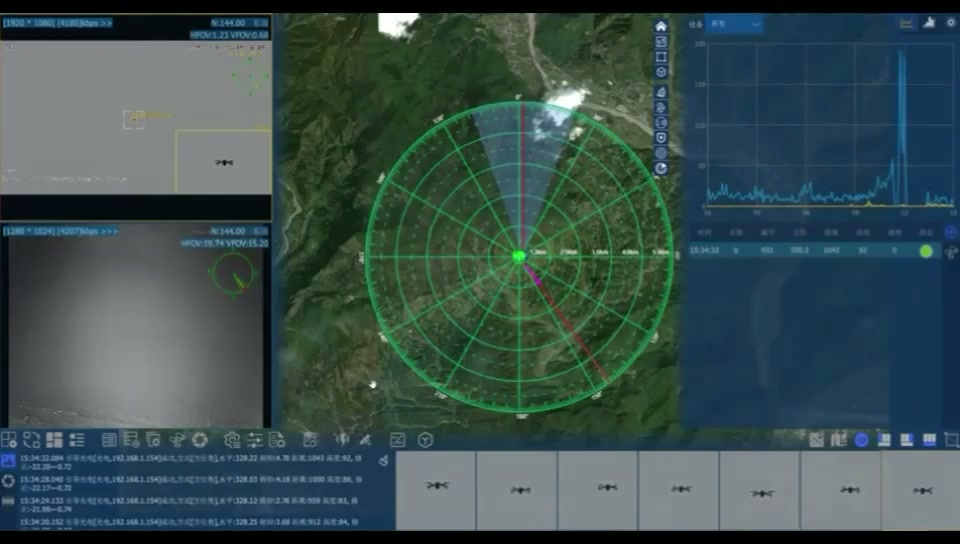Viewport: 960px width, 544px height.
Task: Click the shield icon in map toolbar
Action: [x=661, y=138]
